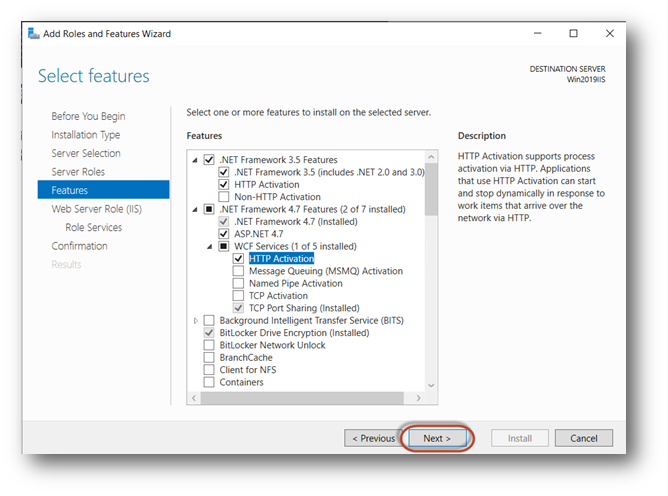Collapse the WCF Services tree node
This screenshot has height=496, width=668.
[209, 246]
